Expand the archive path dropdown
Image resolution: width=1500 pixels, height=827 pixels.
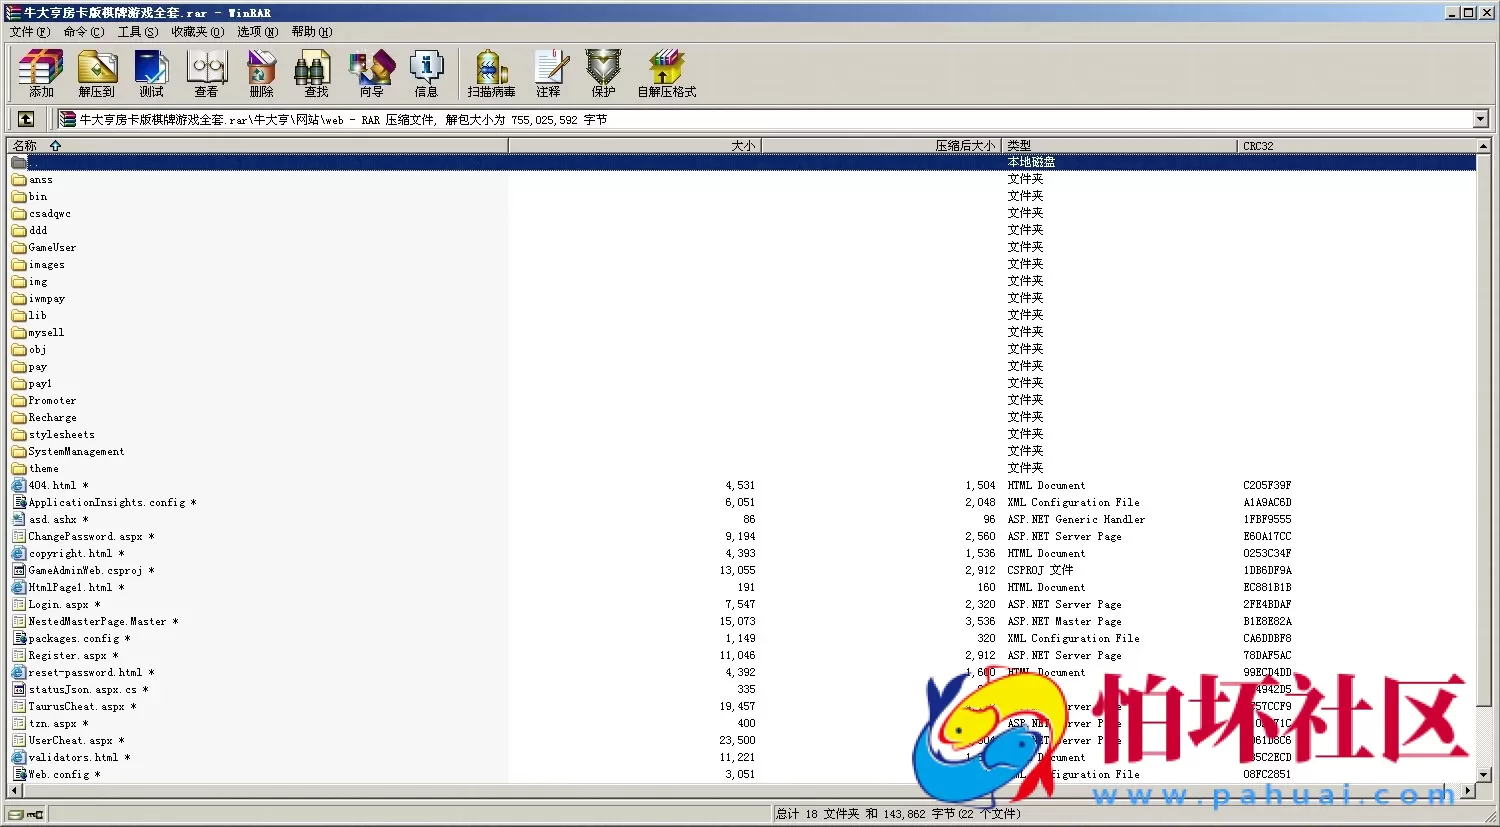coord(1480,119)
